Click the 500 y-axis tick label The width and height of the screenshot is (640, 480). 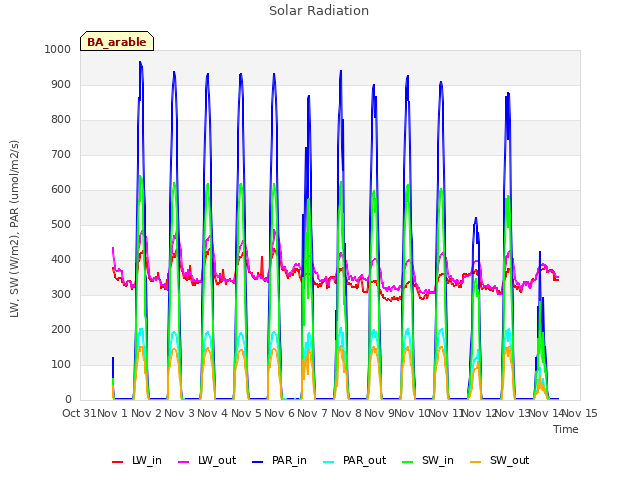61,224
